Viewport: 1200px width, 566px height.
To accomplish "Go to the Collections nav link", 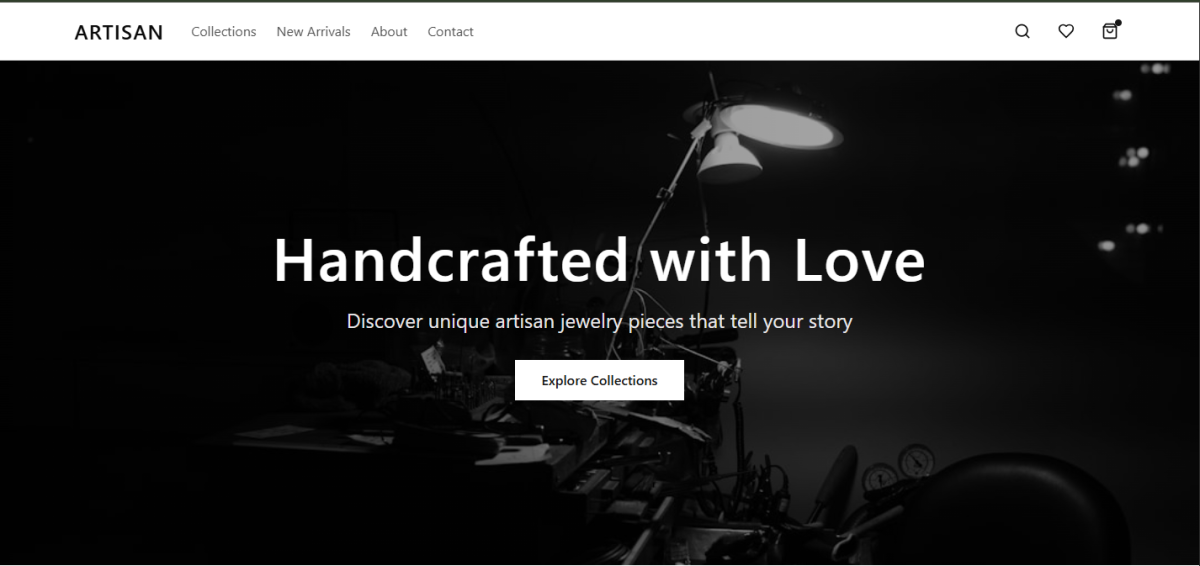I will coord(224,32).
